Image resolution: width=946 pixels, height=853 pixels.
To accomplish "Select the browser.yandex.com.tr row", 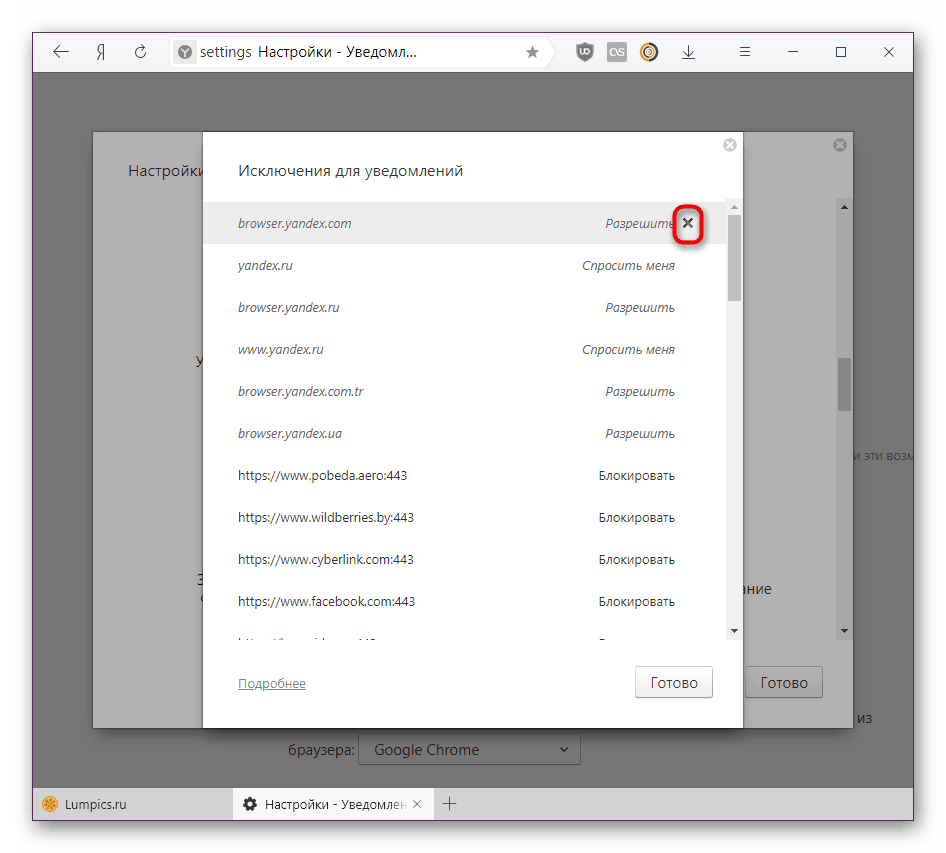I will [x=465, y=392].
